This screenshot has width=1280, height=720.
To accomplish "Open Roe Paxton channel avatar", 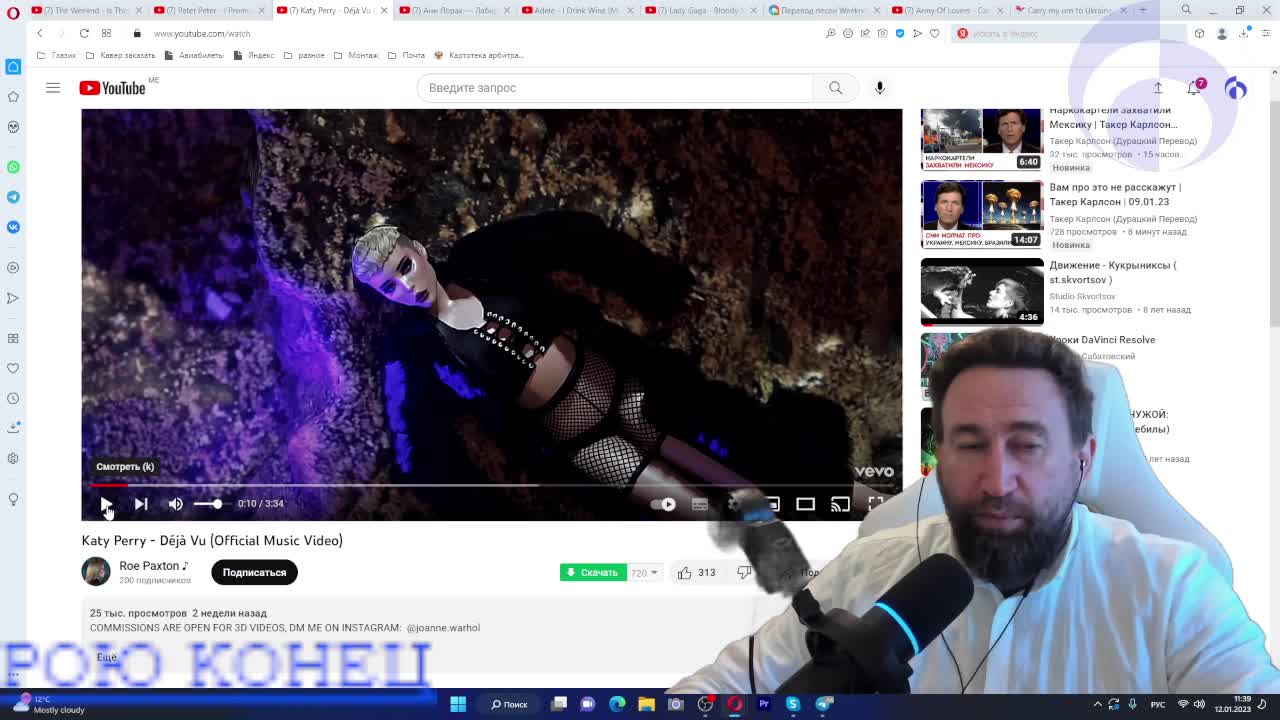I will point(96,572).
